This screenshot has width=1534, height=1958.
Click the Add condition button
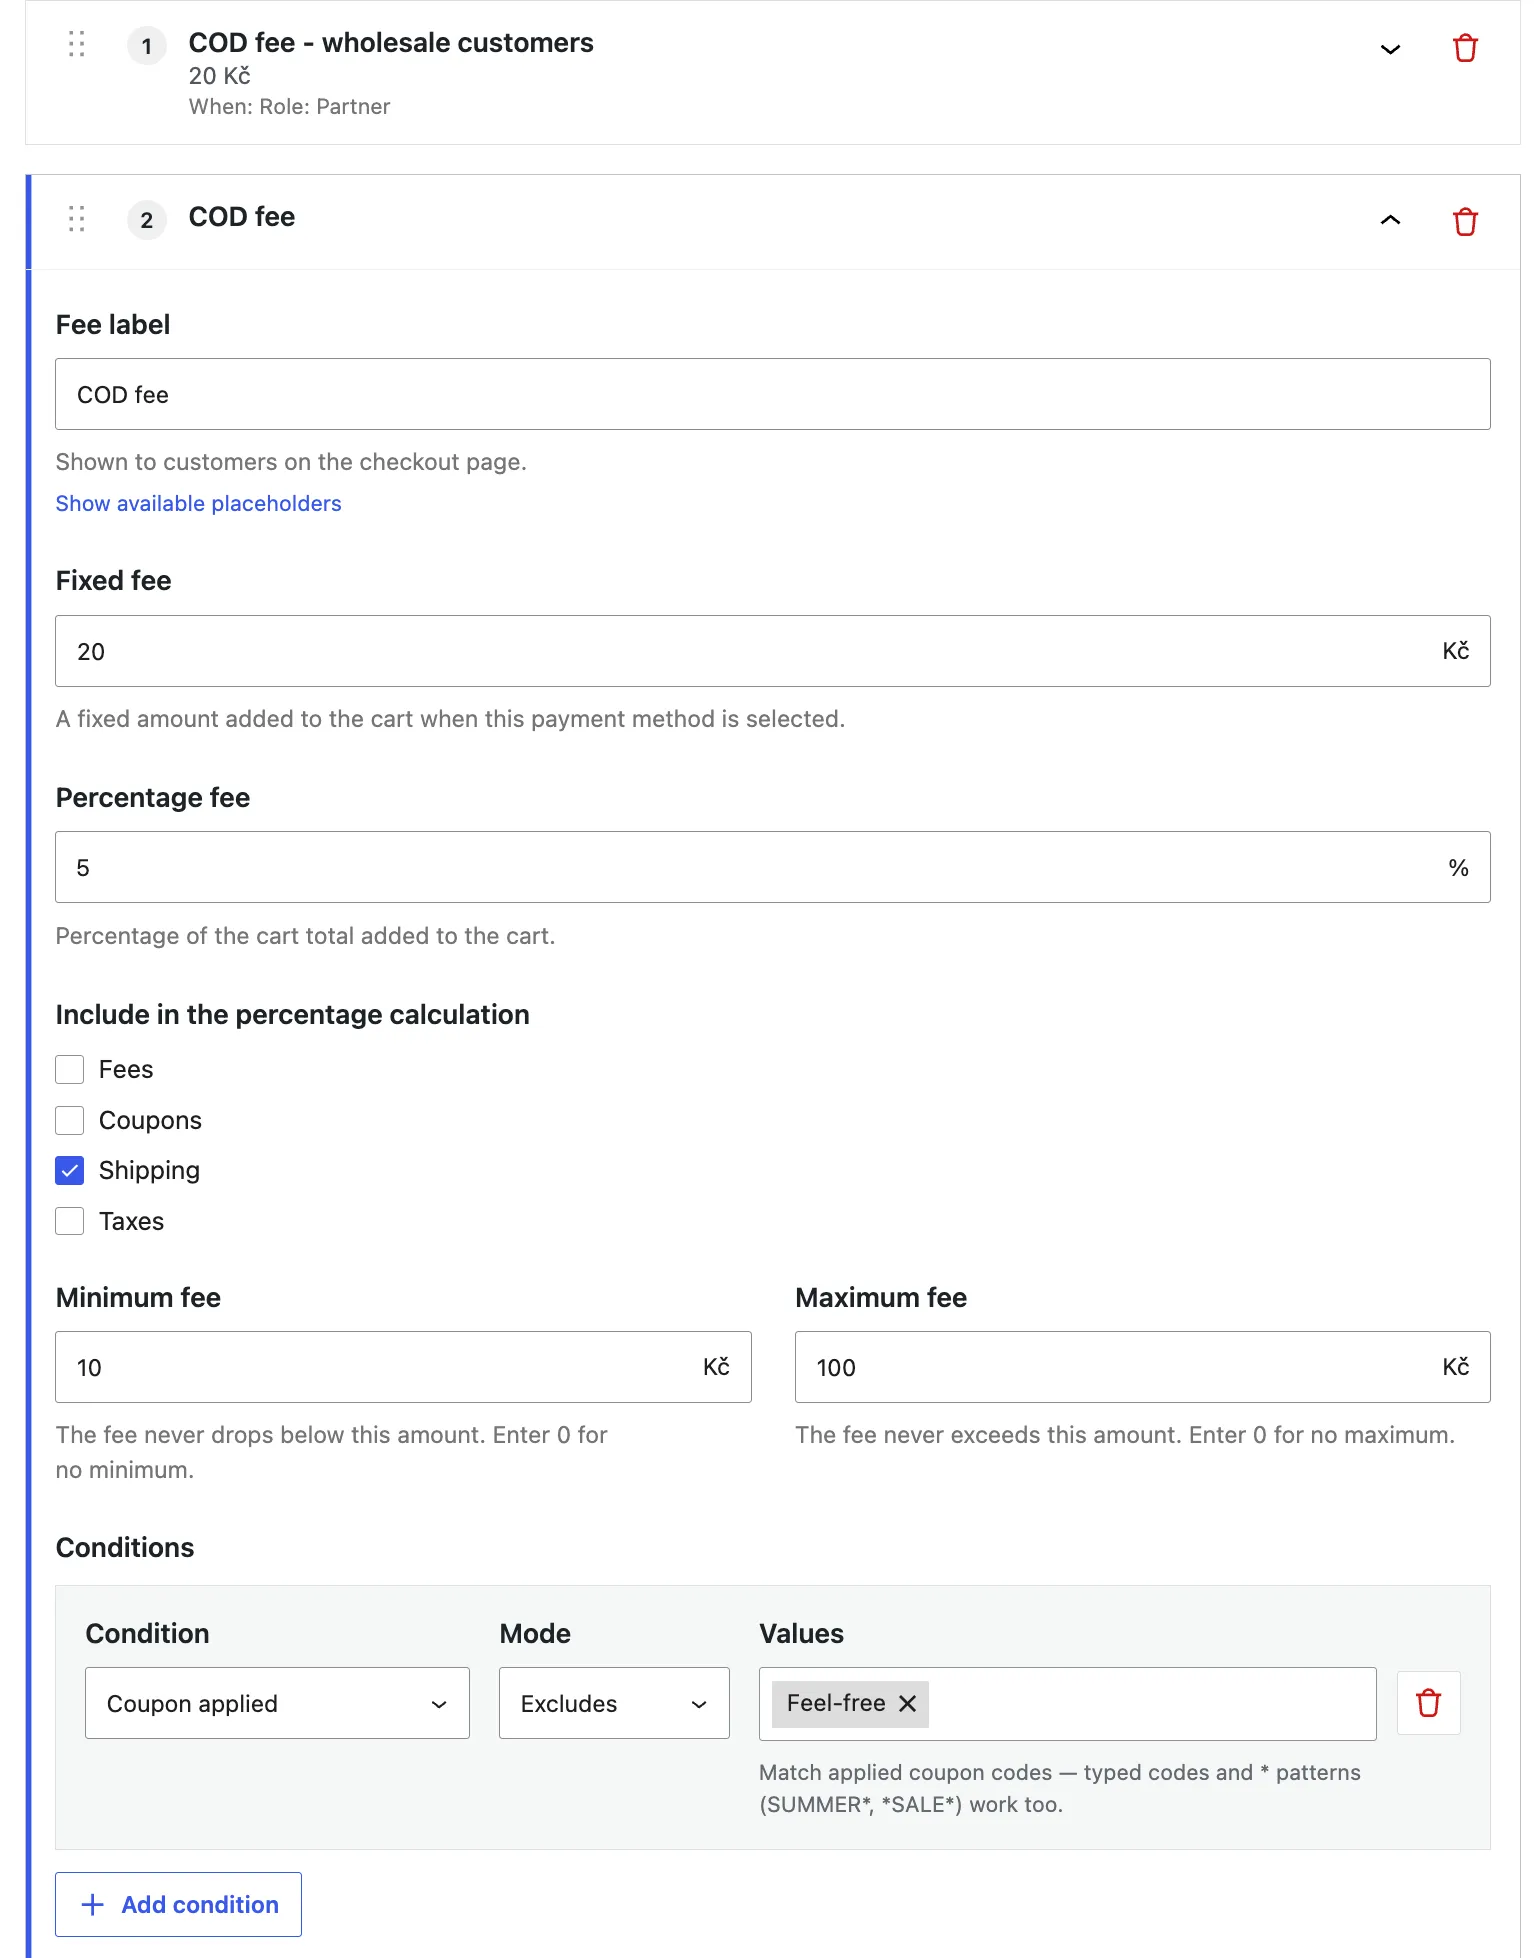[178, 1904]
